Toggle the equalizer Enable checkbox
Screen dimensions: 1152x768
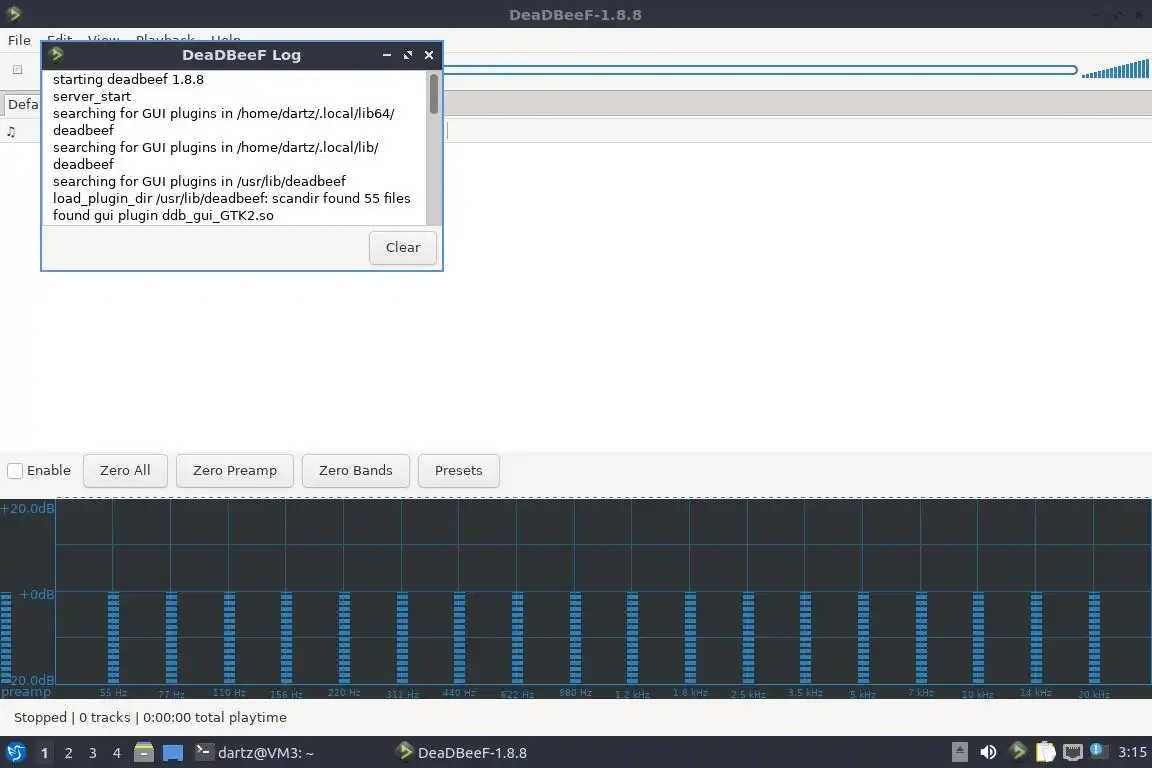tap(15, 470)
